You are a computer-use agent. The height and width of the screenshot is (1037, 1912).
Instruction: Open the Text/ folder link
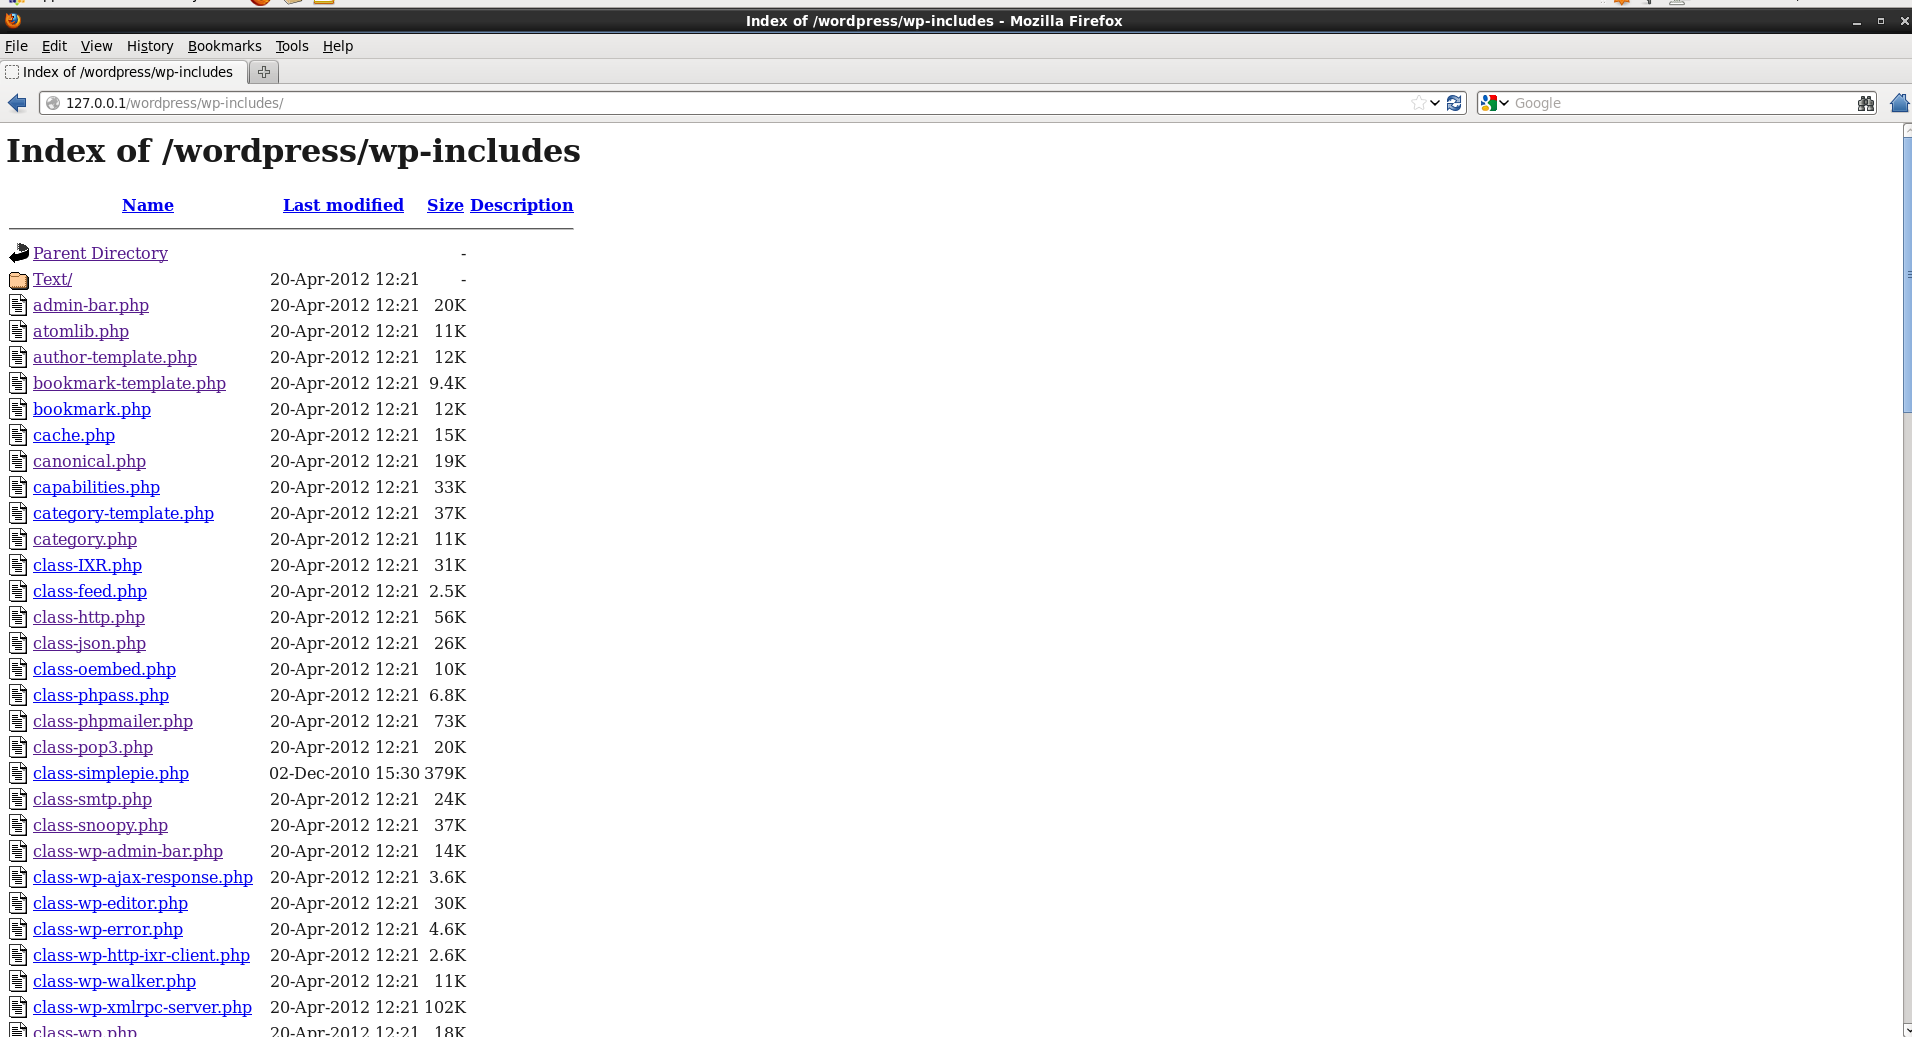(x=52, y=279)
